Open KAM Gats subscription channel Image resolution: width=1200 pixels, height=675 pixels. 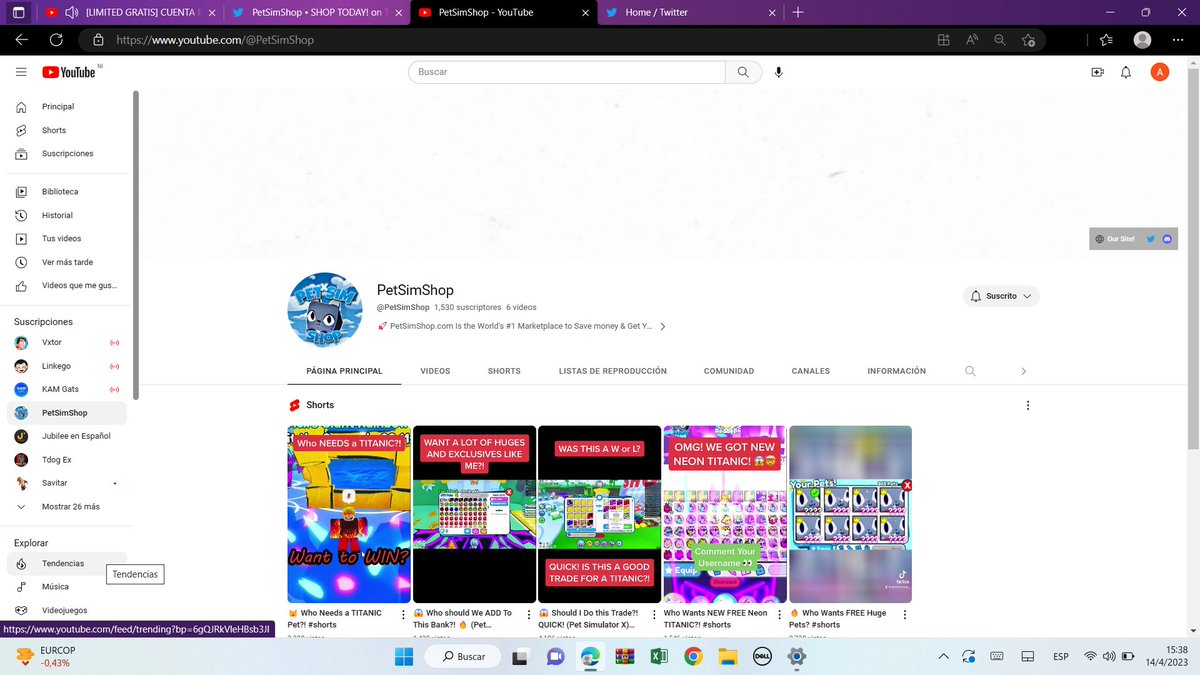(x=66, y=389)
